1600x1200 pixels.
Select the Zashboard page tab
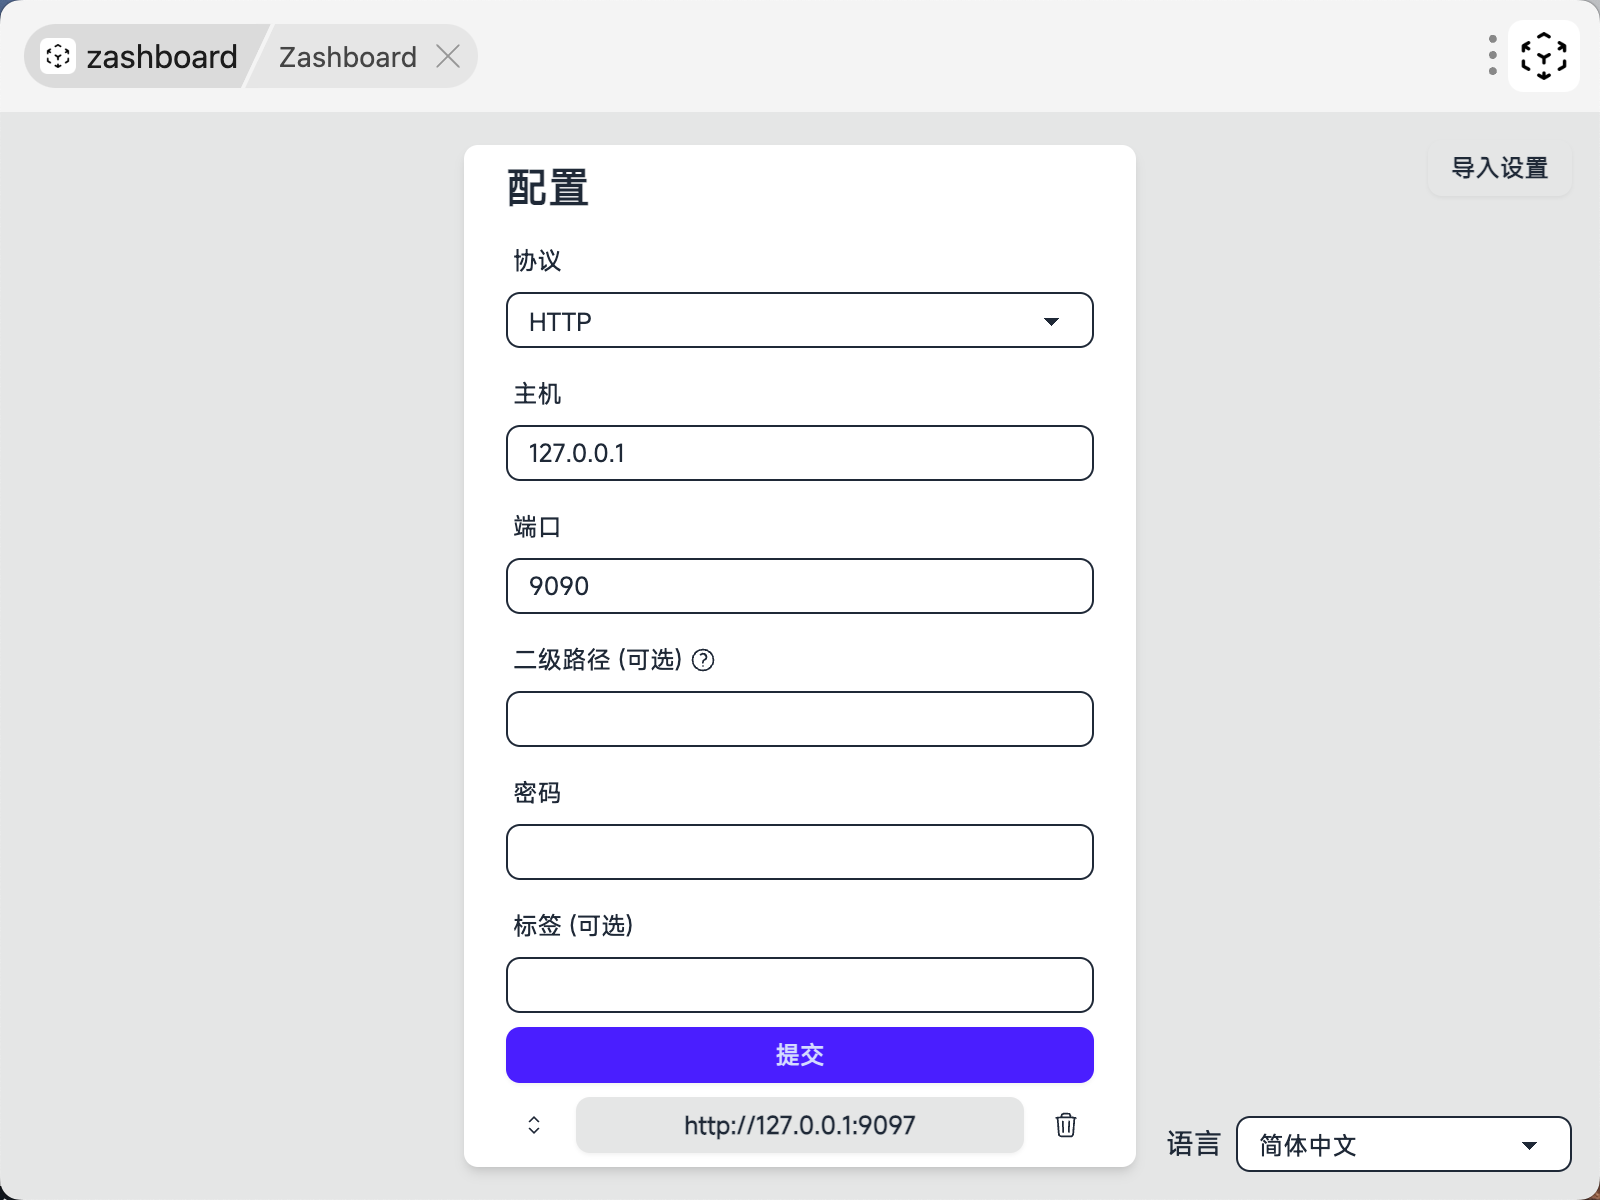point(347,57)
